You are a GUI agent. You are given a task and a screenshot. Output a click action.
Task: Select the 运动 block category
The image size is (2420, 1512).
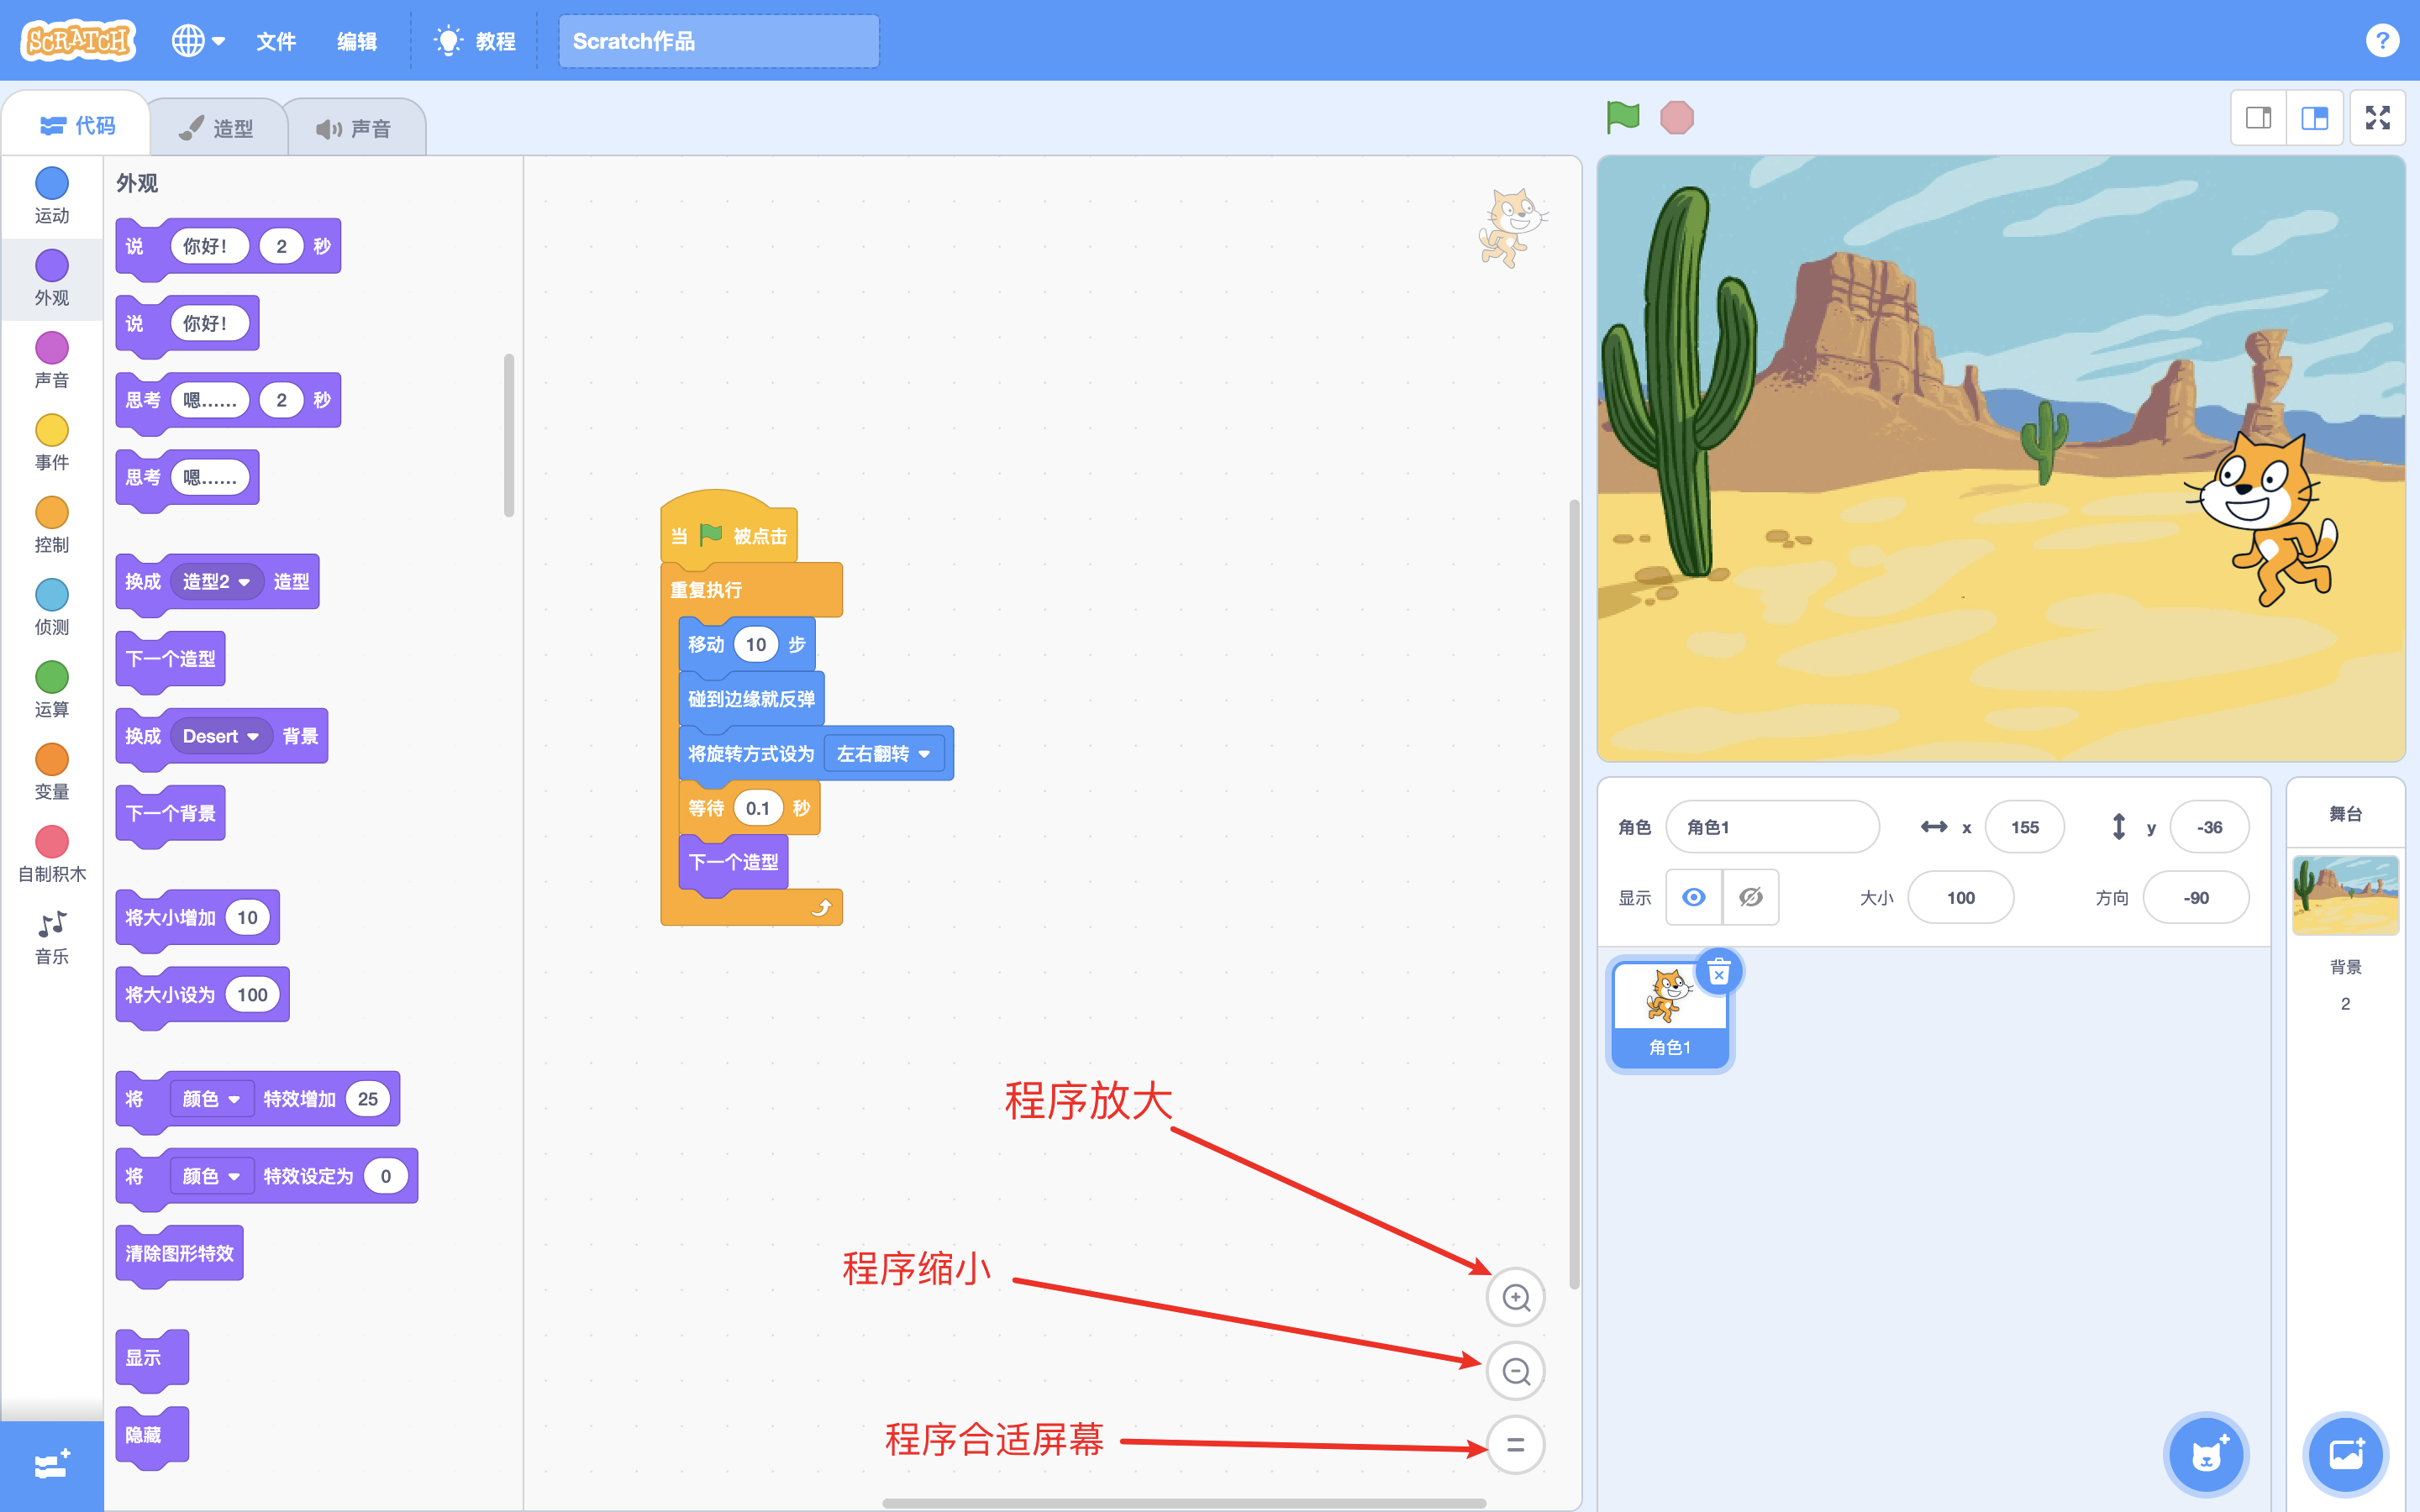(x=52, y=196)
